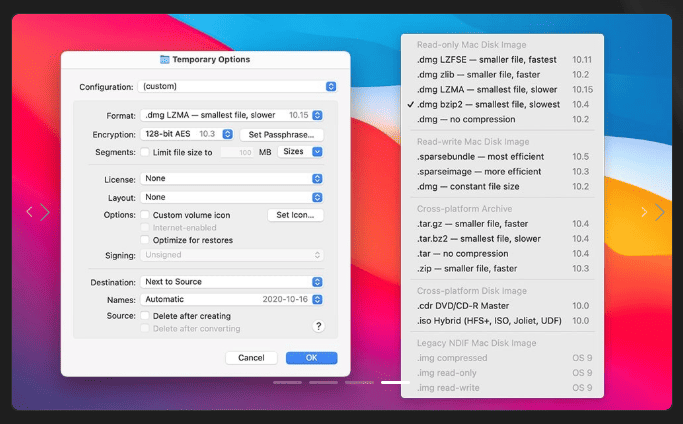The image size is (683, 424).
Task: Click the Cross-platform Archive section header
Action: point(464,209)
